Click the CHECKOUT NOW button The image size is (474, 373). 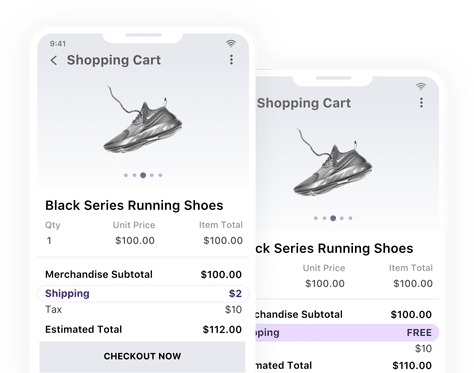pyautogui.click(x=142, y=357)
